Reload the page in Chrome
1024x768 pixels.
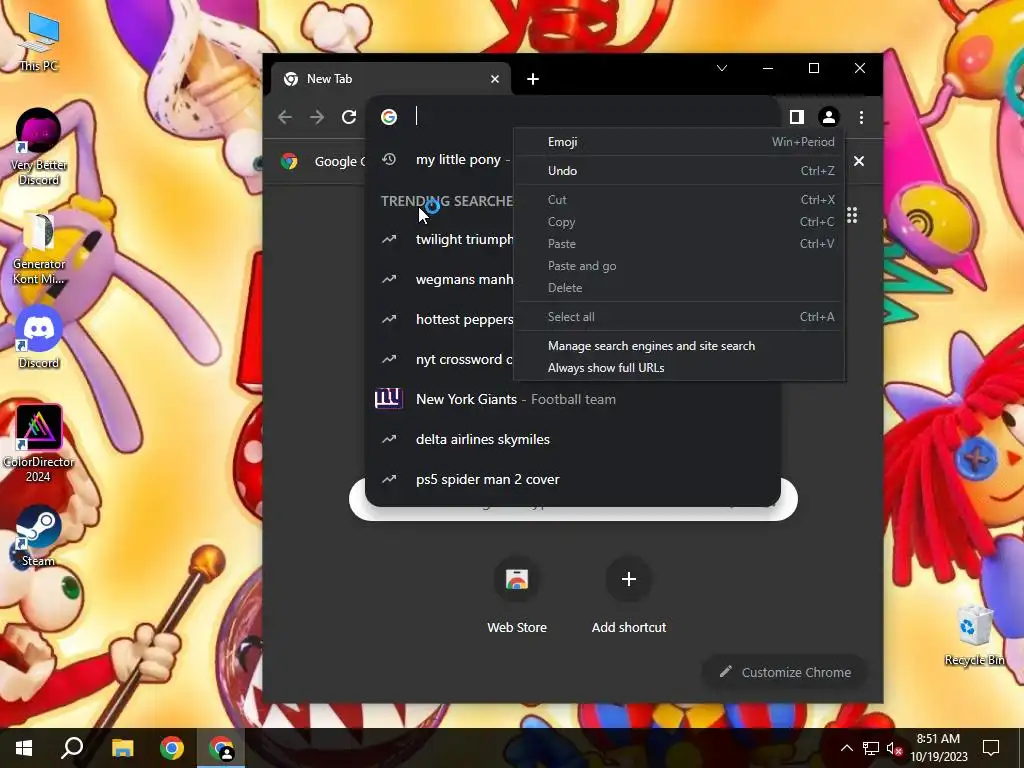[349, 117]
